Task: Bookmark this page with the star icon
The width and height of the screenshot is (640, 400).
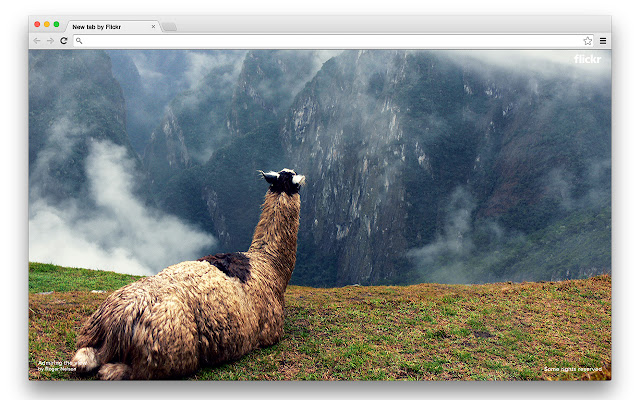Action: click(588, 41)
